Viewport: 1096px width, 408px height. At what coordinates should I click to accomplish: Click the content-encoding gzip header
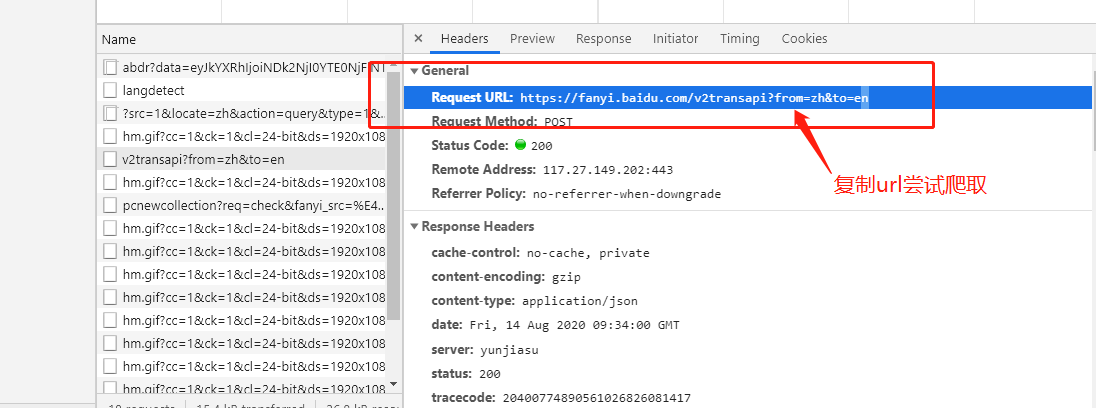(x=506, y=277)
